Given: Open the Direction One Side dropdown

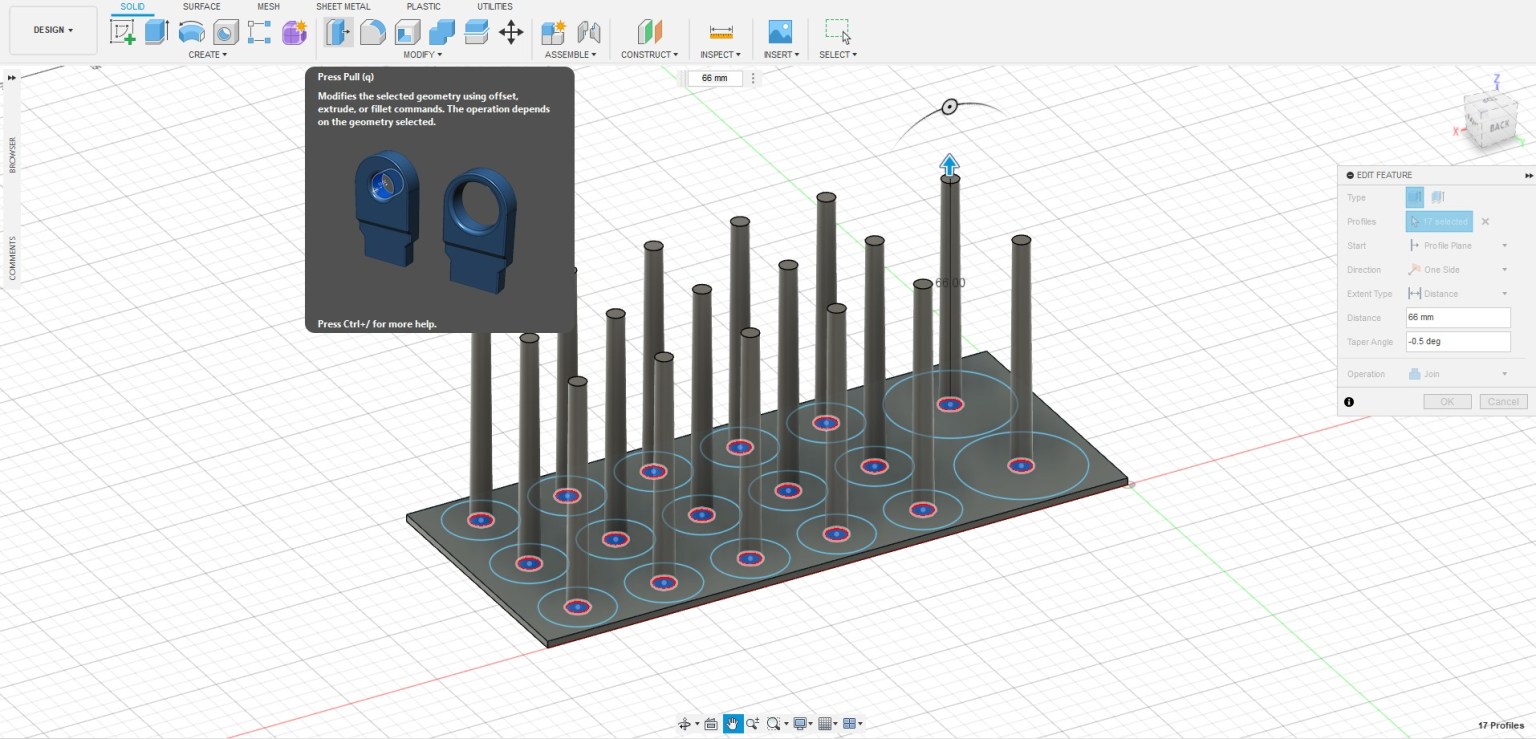Looking at the screenshot, I should point(1458,270).
